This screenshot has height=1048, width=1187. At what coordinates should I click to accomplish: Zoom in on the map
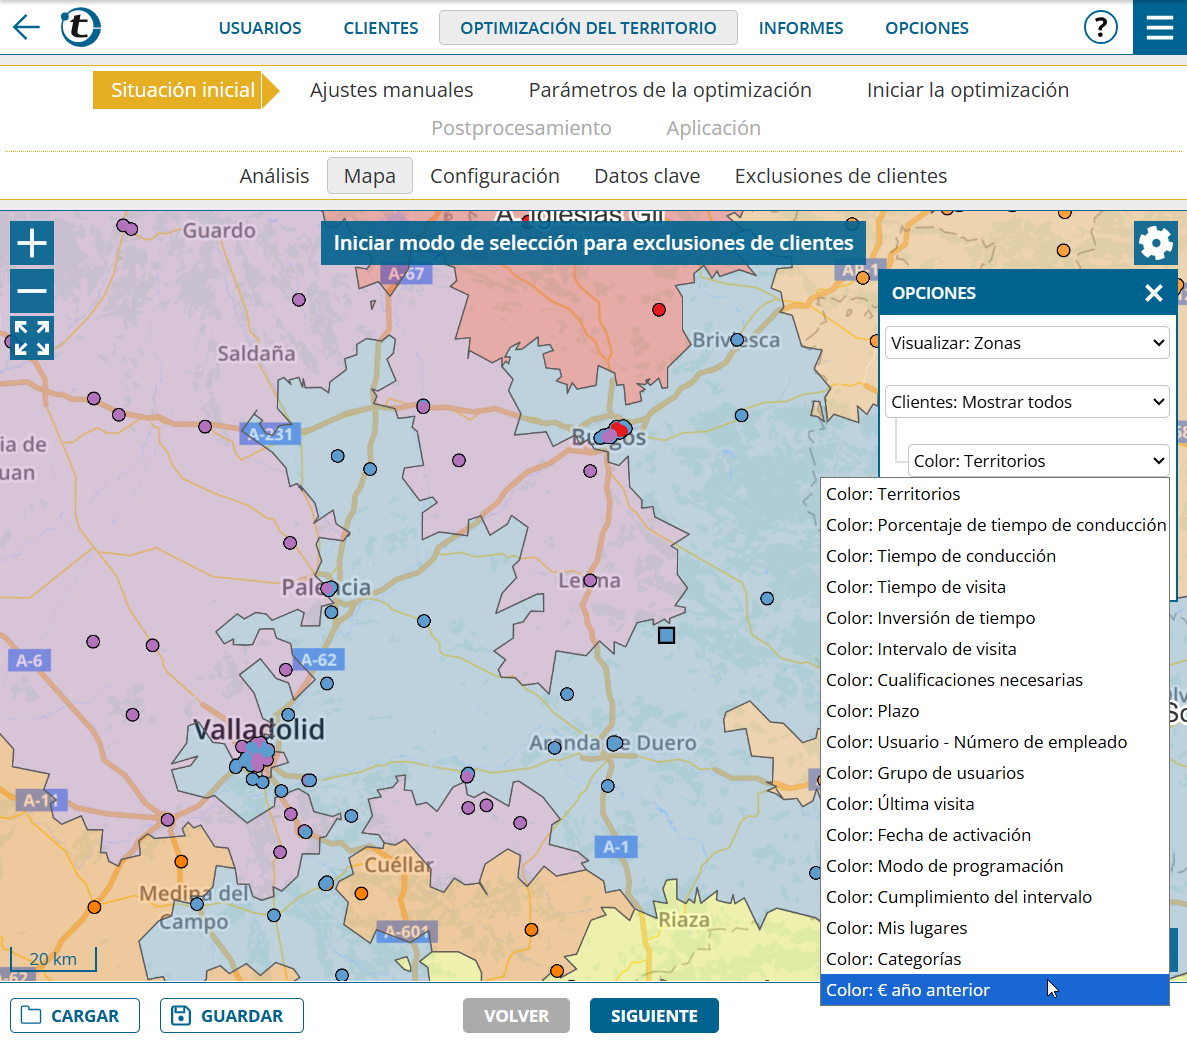point(32,243)
